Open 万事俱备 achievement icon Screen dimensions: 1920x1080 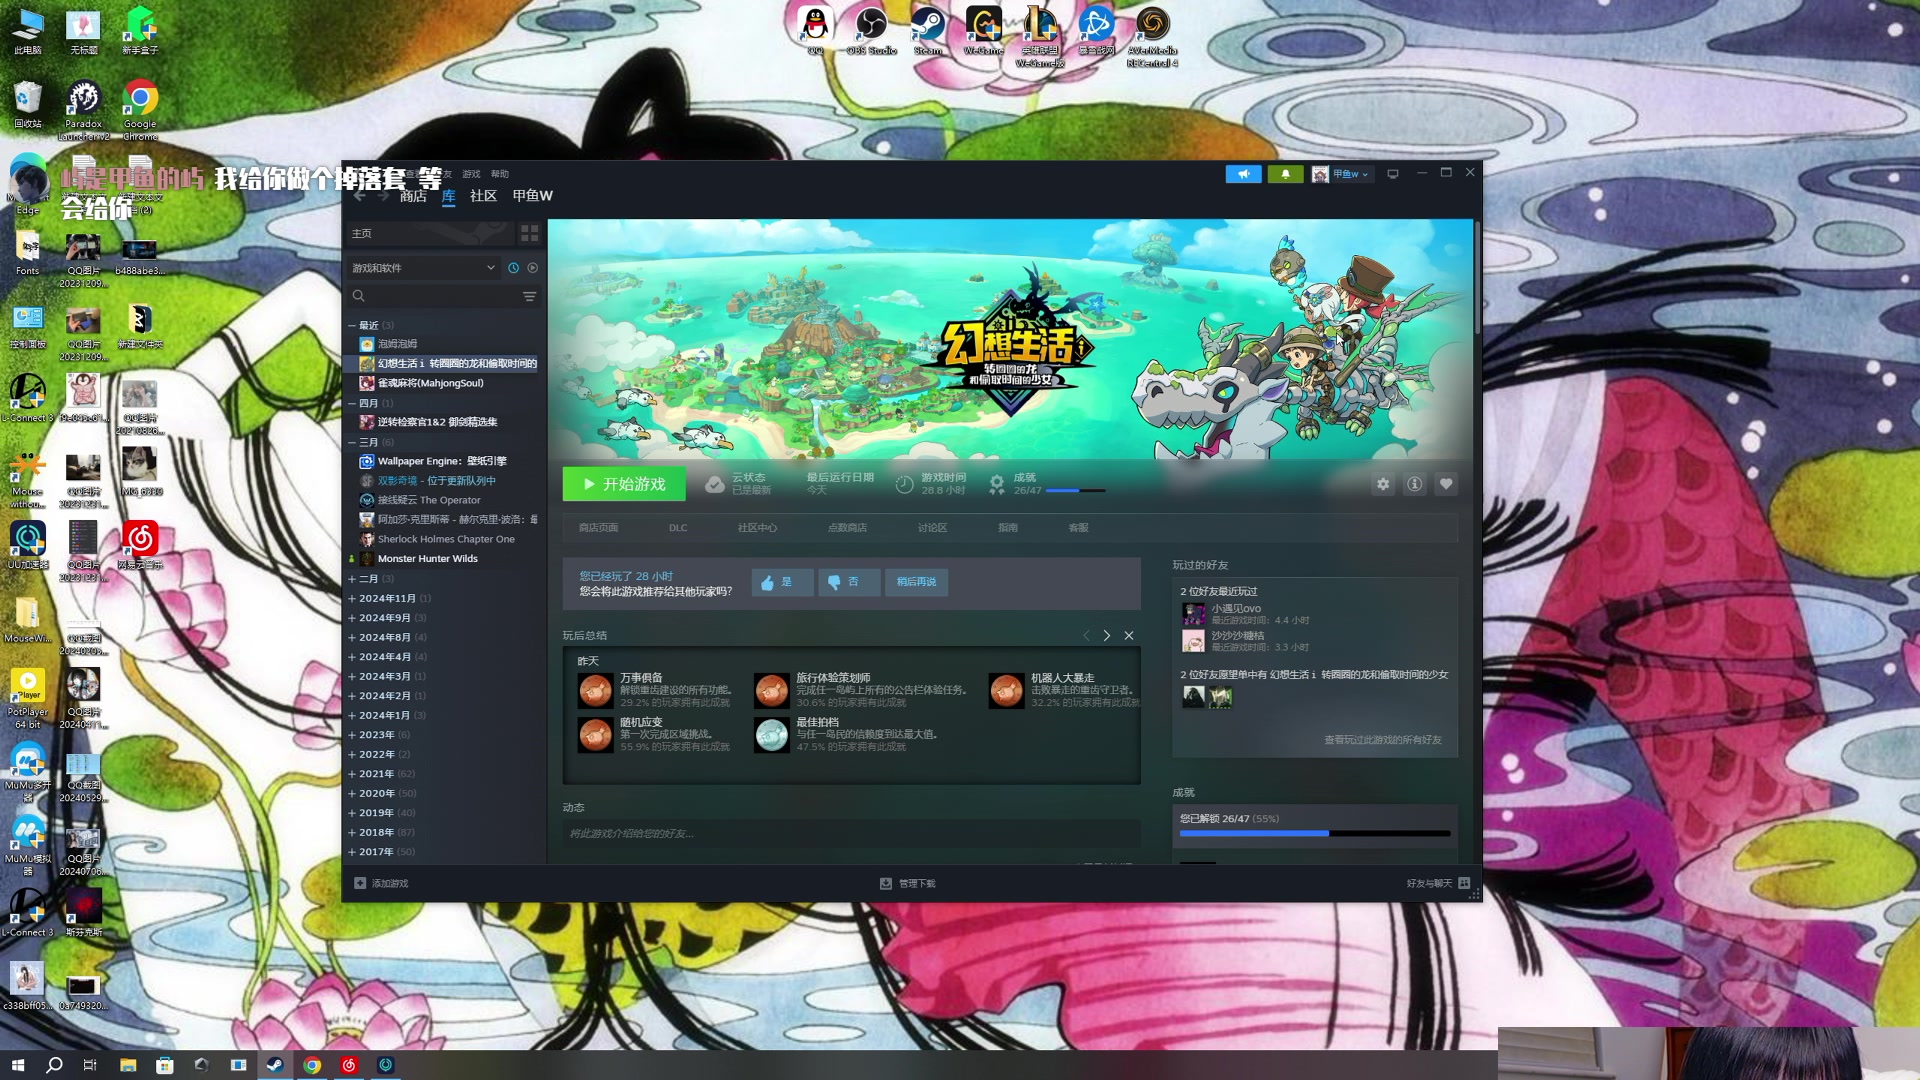coord(595,690)
